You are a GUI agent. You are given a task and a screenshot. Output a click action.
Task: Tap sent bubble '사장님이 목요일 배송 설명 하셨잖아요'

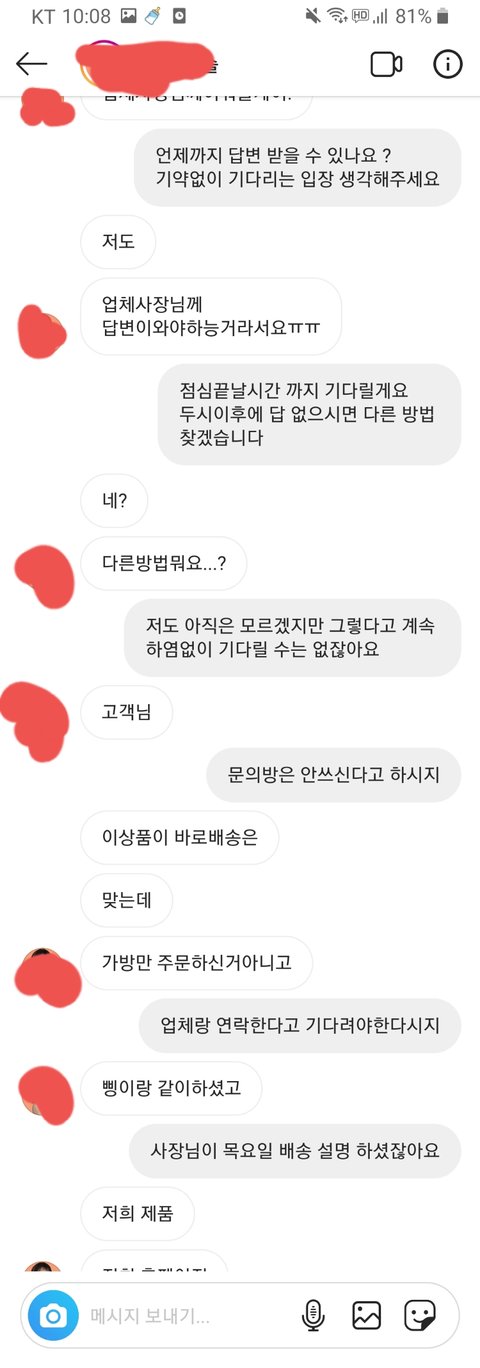point(295,1151)
